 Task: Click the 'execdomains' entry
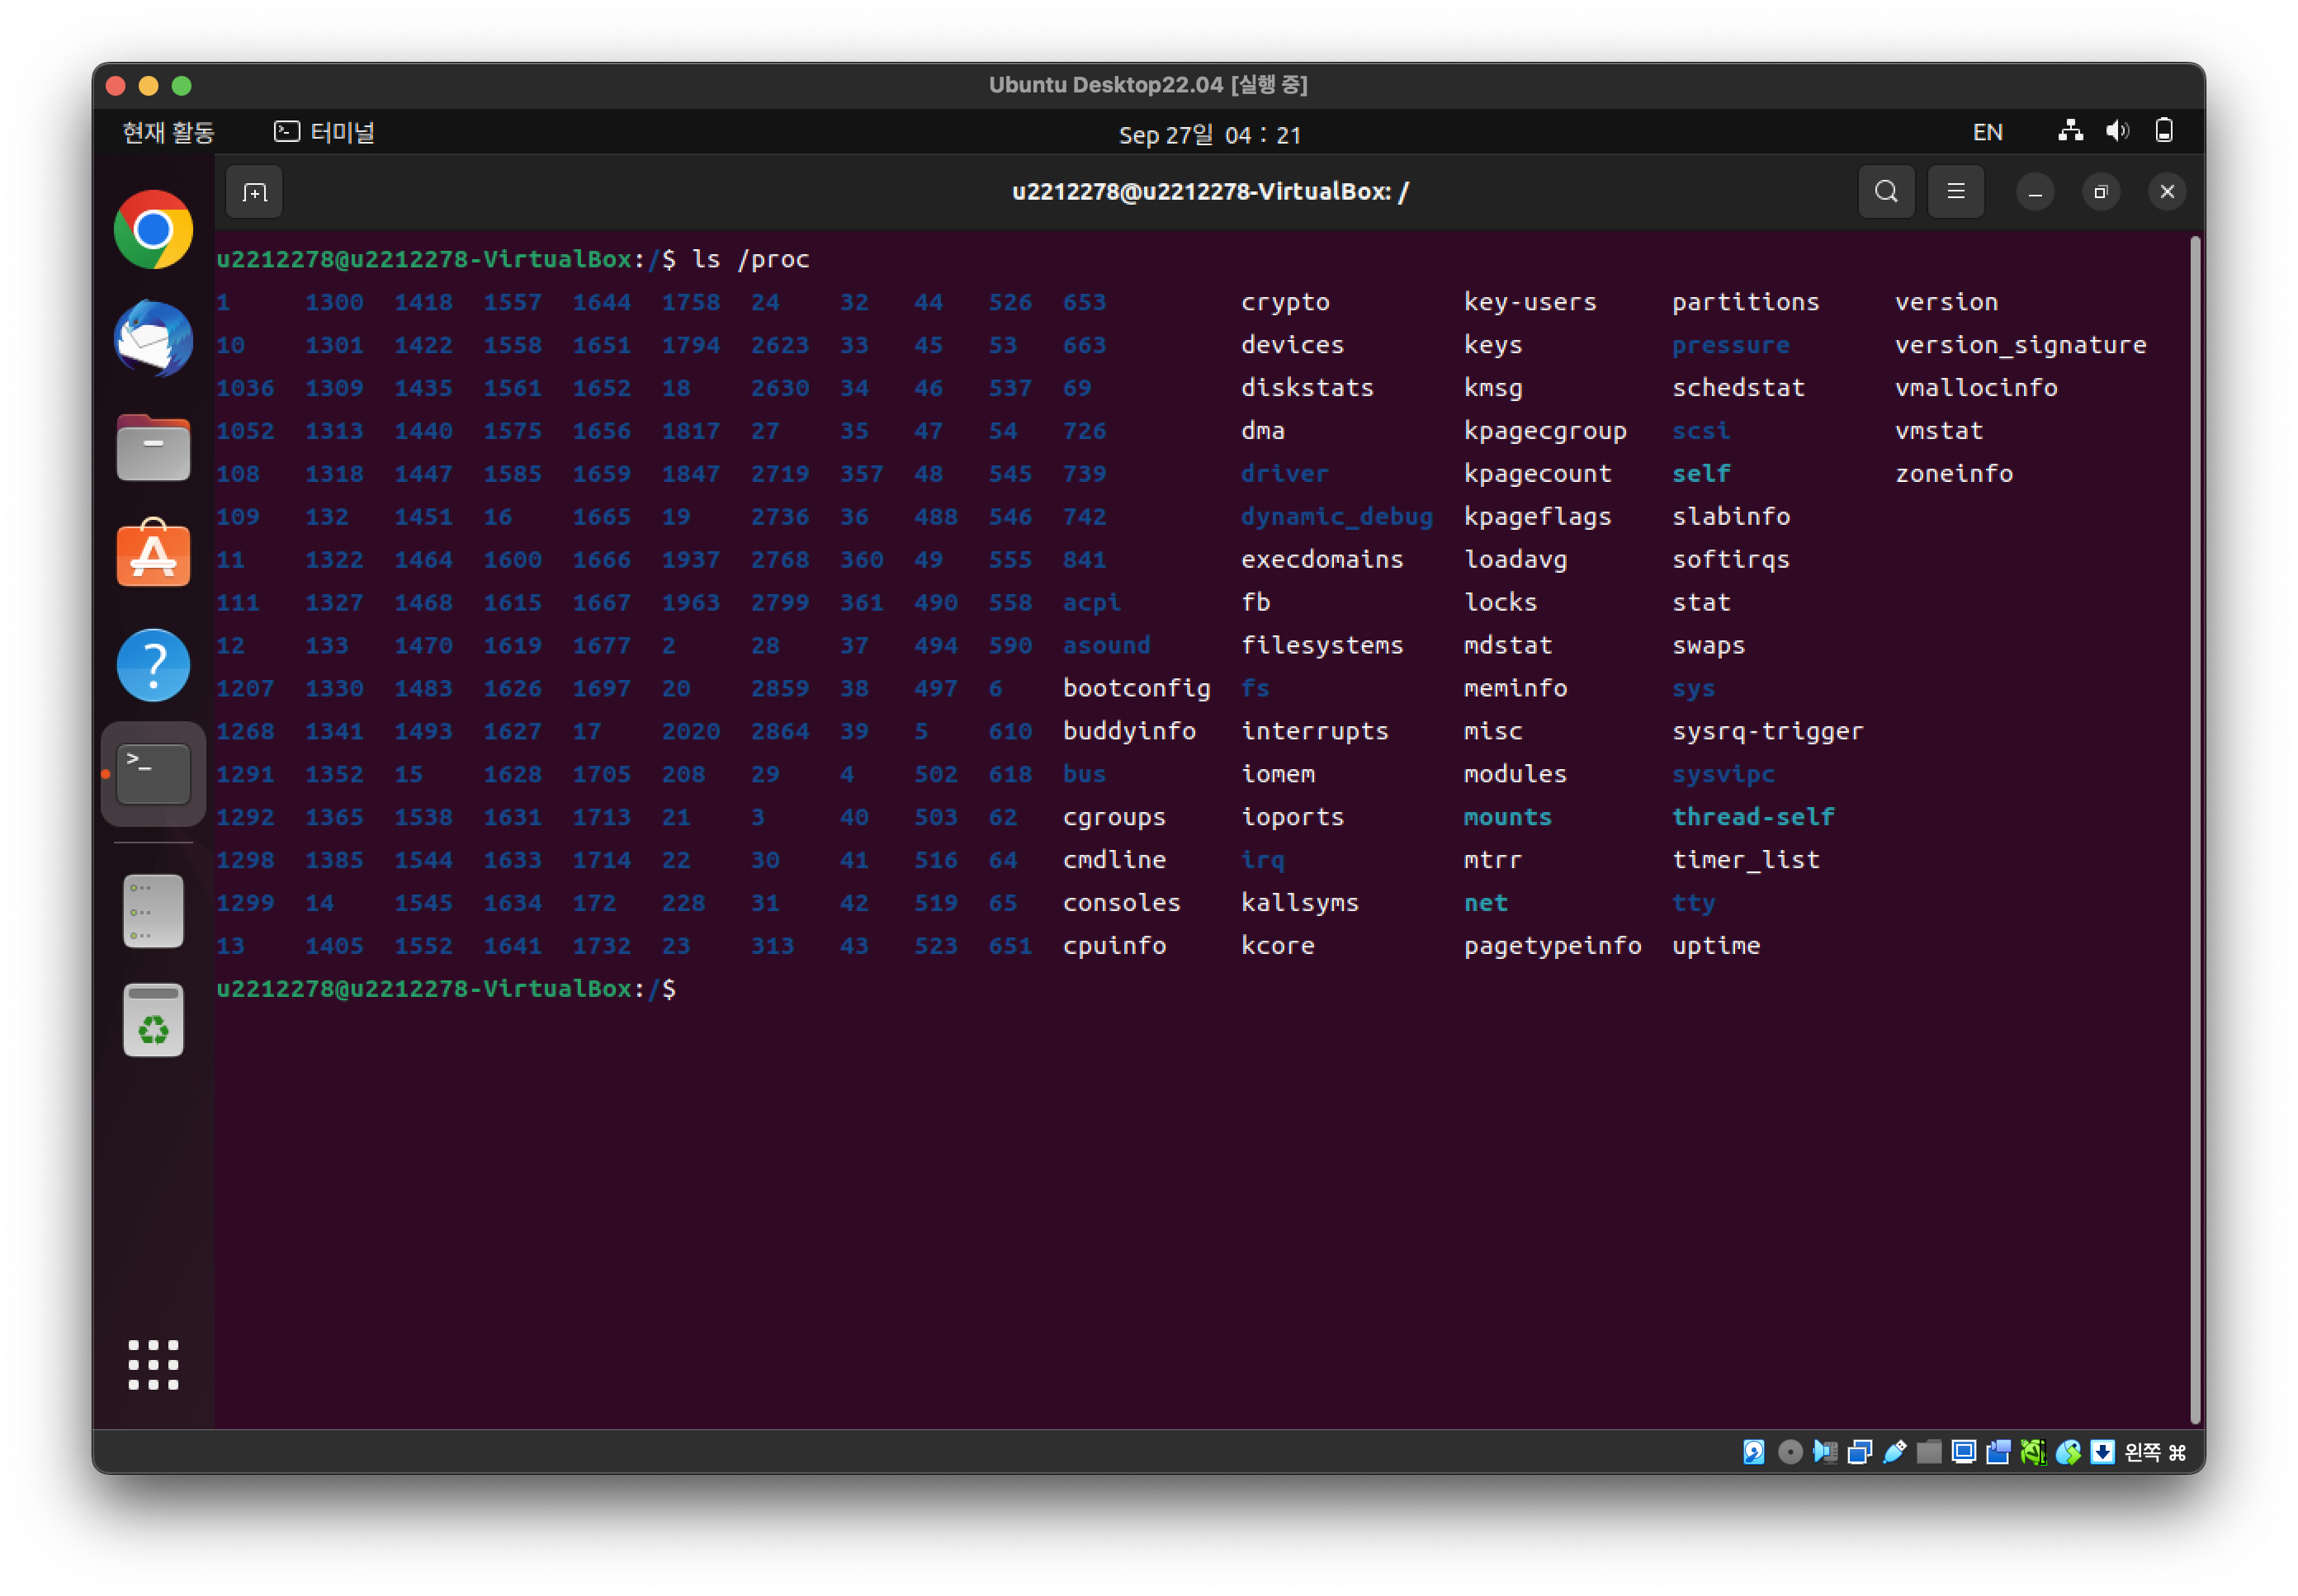click(x=1322, y=560)
